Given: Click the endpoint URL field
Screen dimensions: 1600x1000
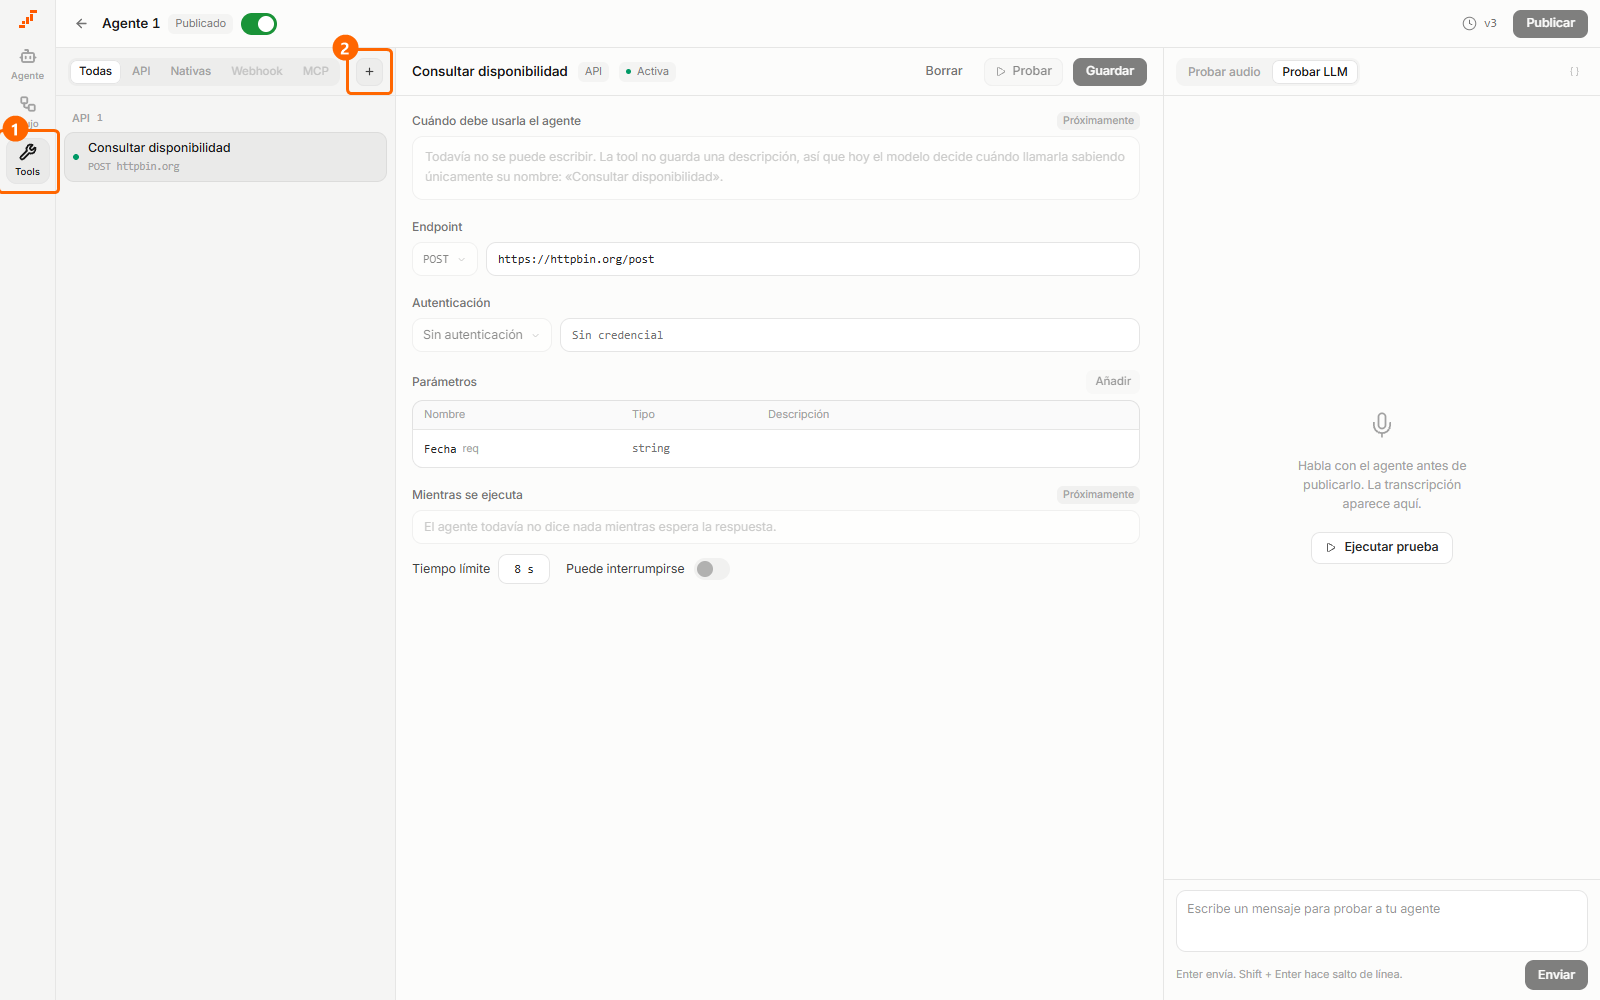Looking at the screenshot, I should pyautogui.click(x=812, y=259).
